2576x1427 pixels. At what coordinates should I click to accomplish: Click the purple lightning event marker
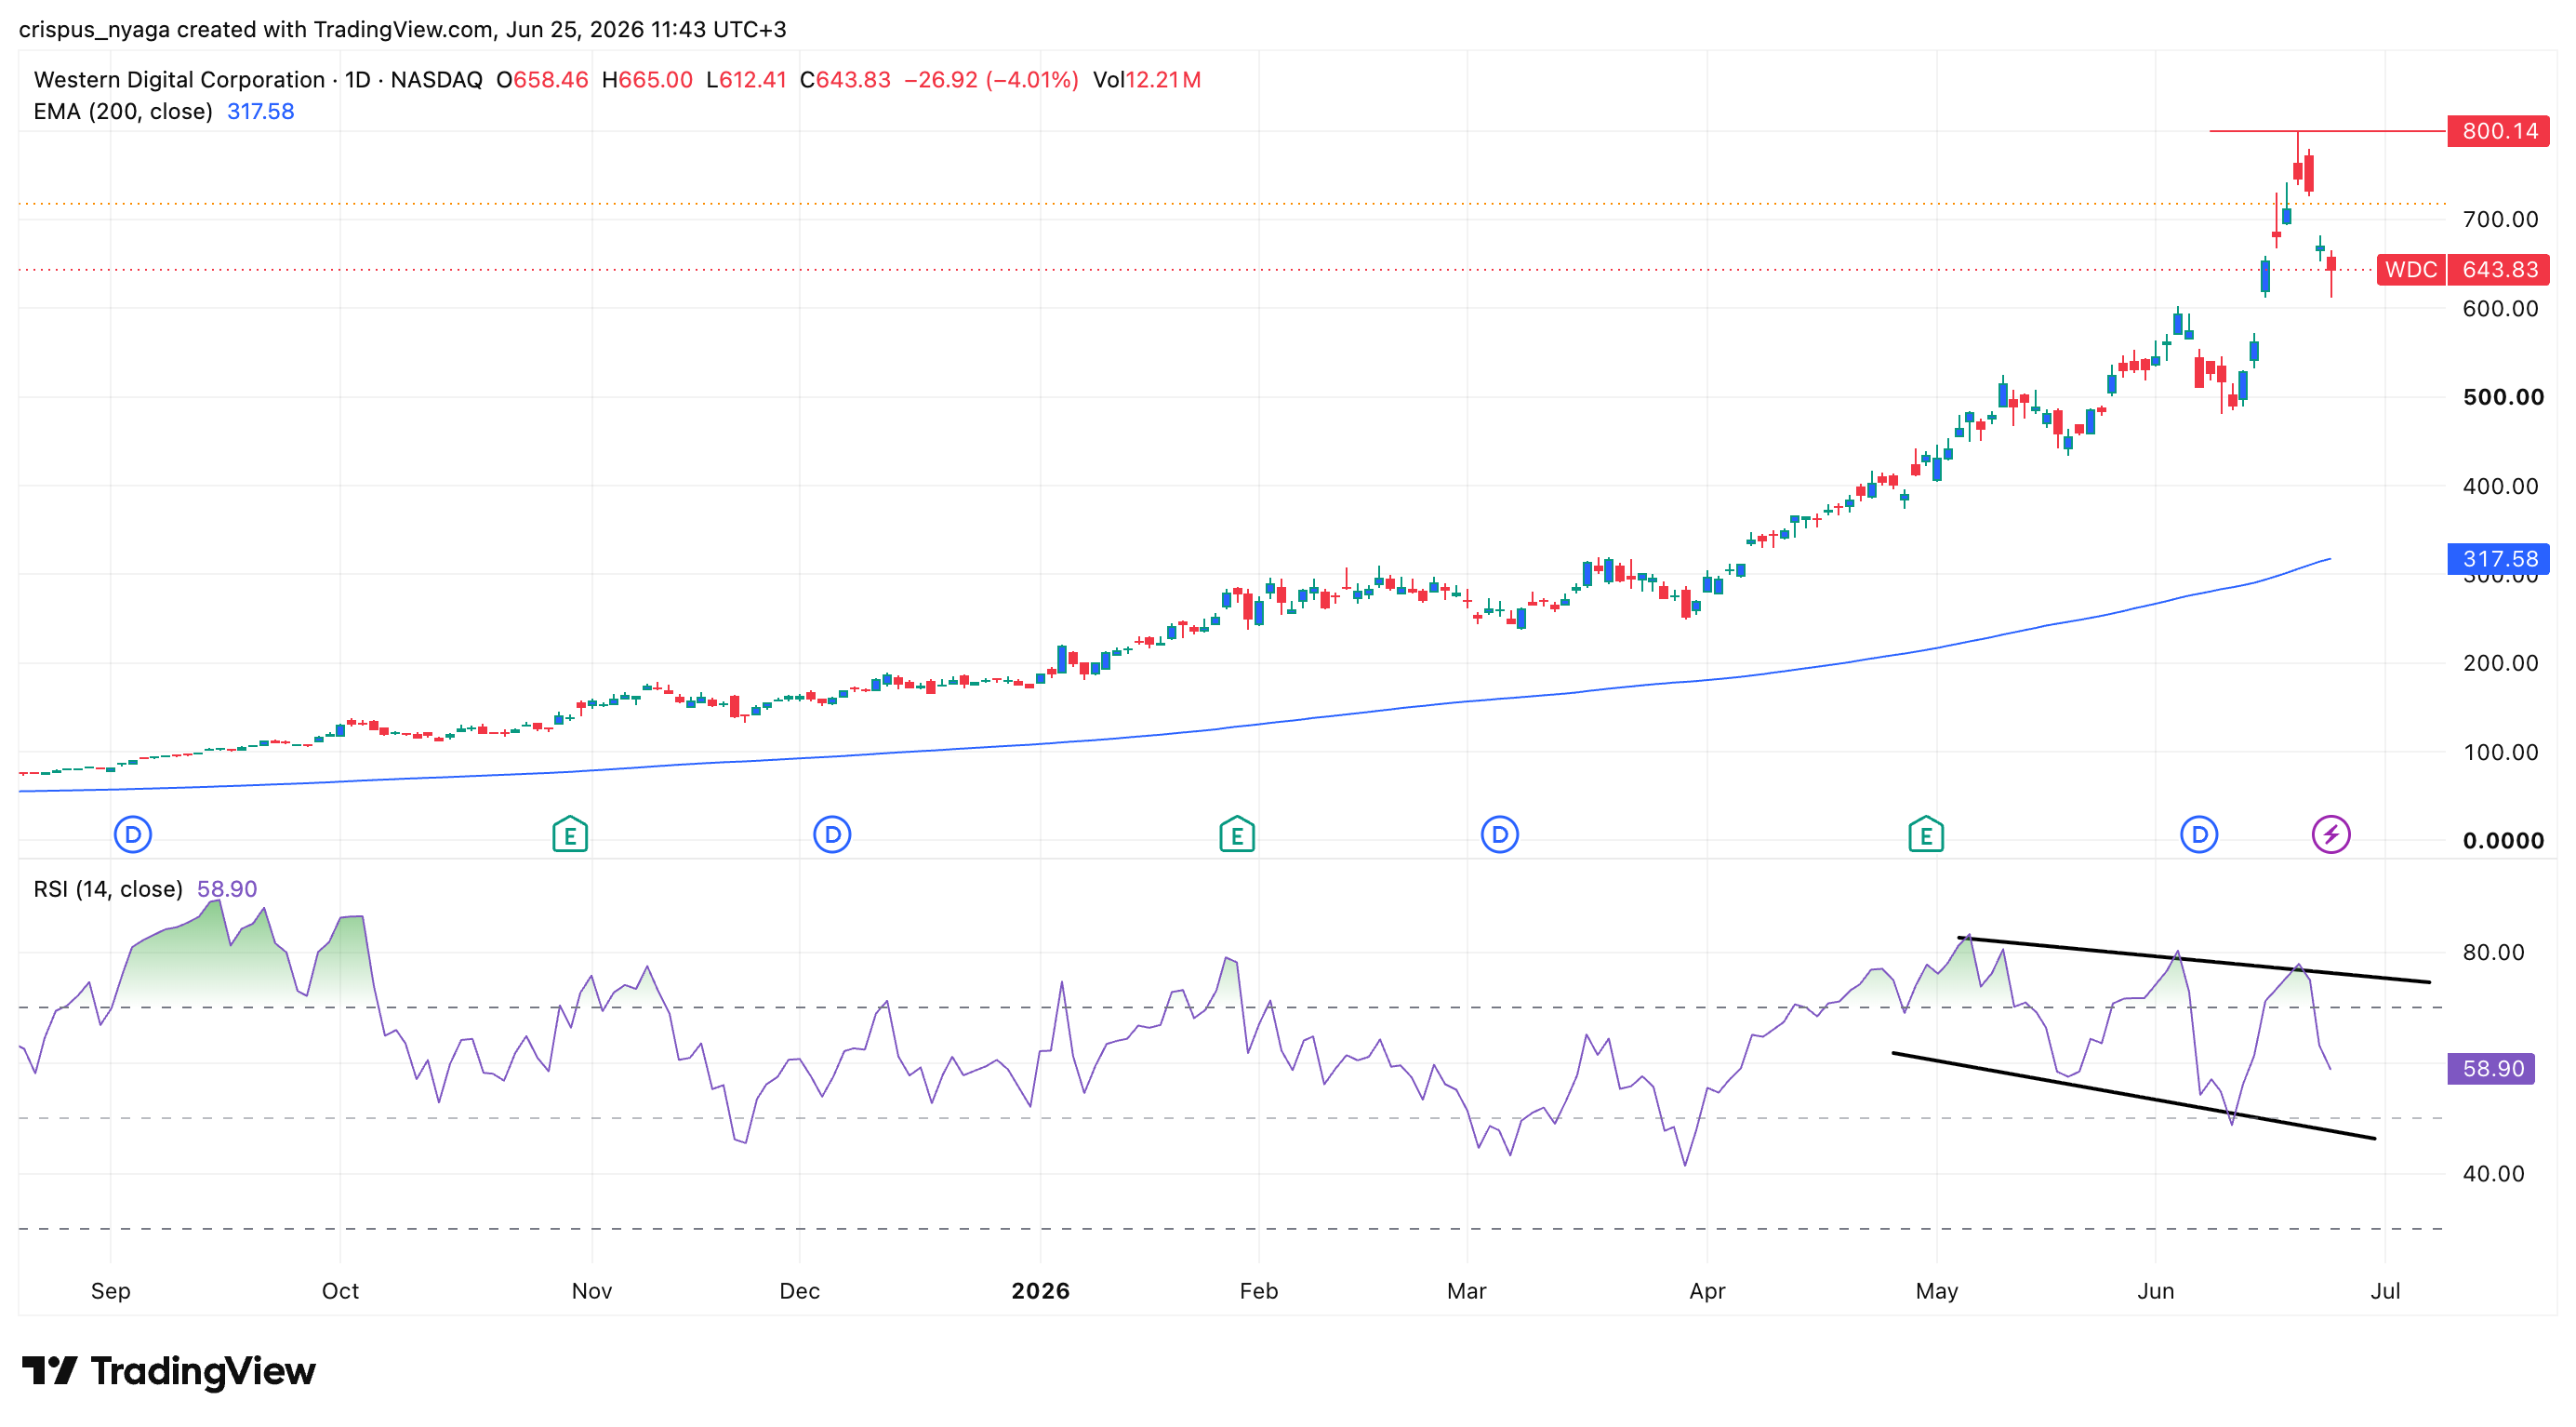(2331, 834)
